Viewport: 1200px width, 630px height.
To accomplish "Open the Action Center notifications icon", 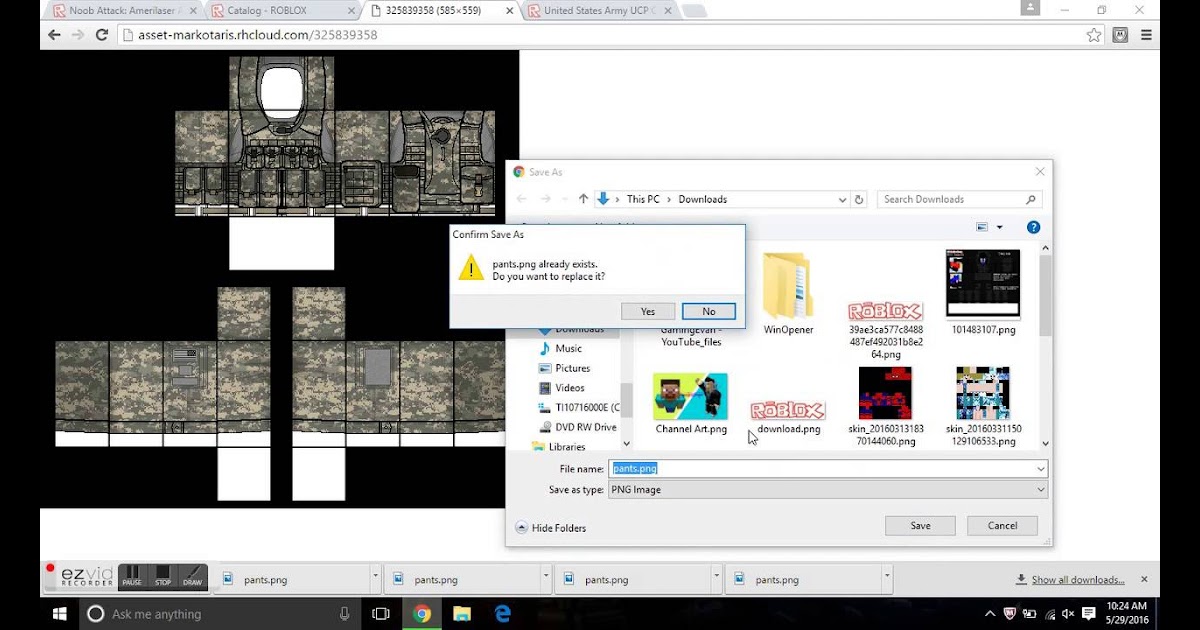I will pos(1089,613).
